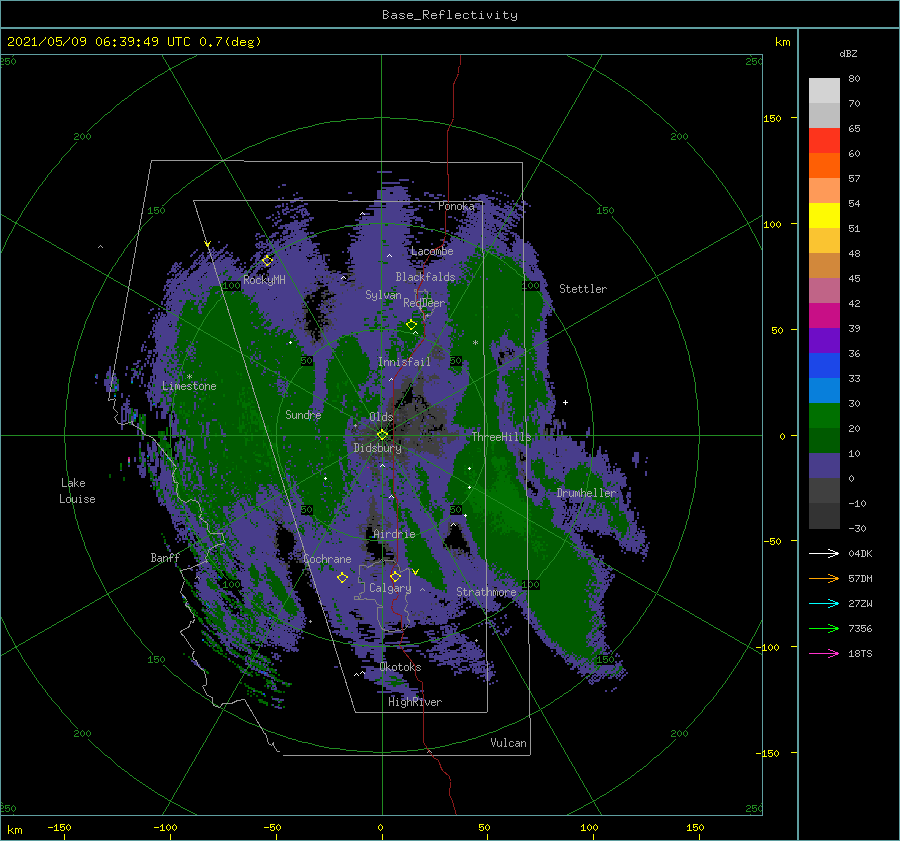Click the -30 value in dBZ legend

click(857, 528)
